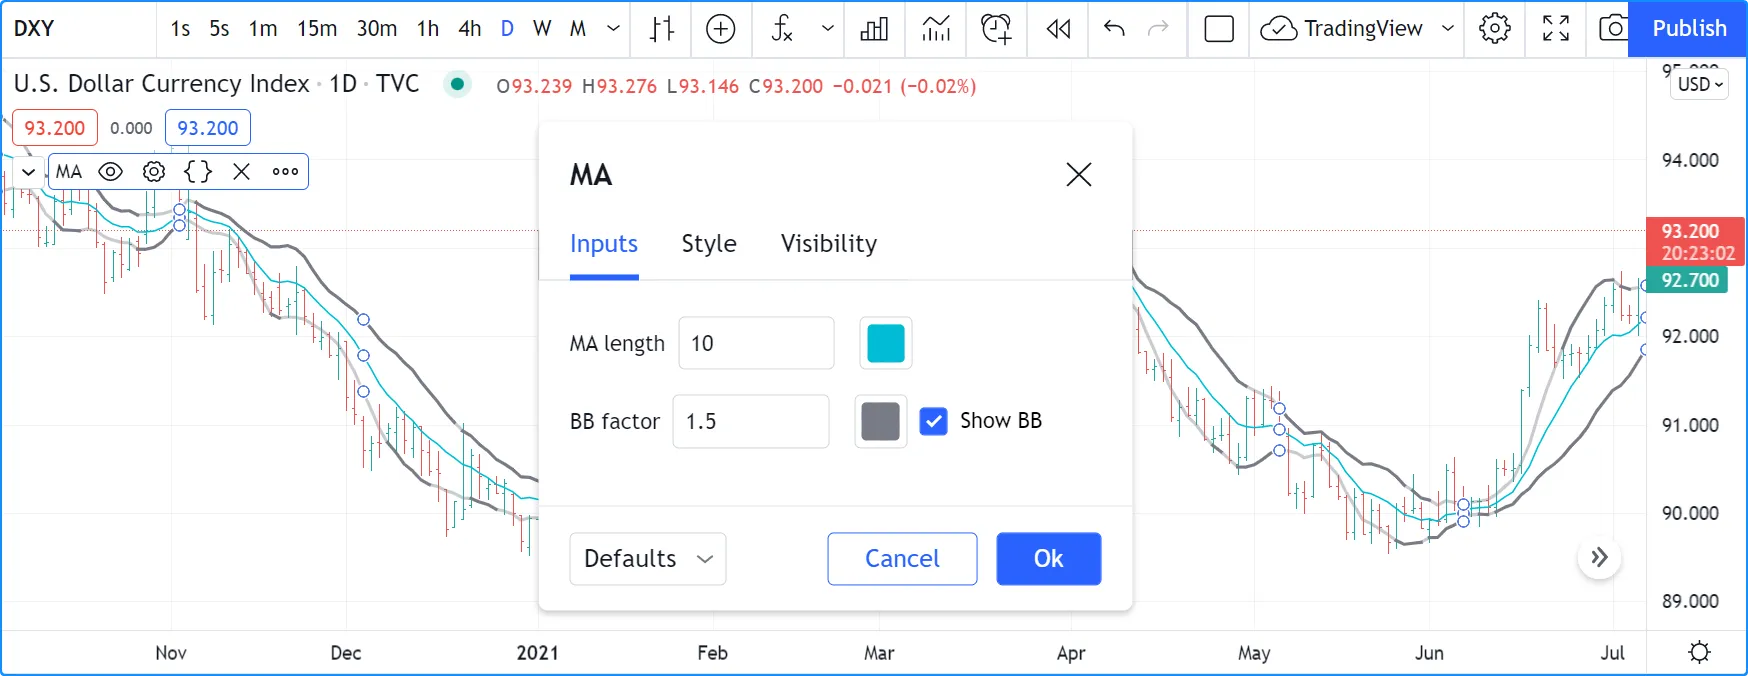Hide the MA indicator with eye icon
Screen dimensions: 1748x676
click(x=111, y=172)
